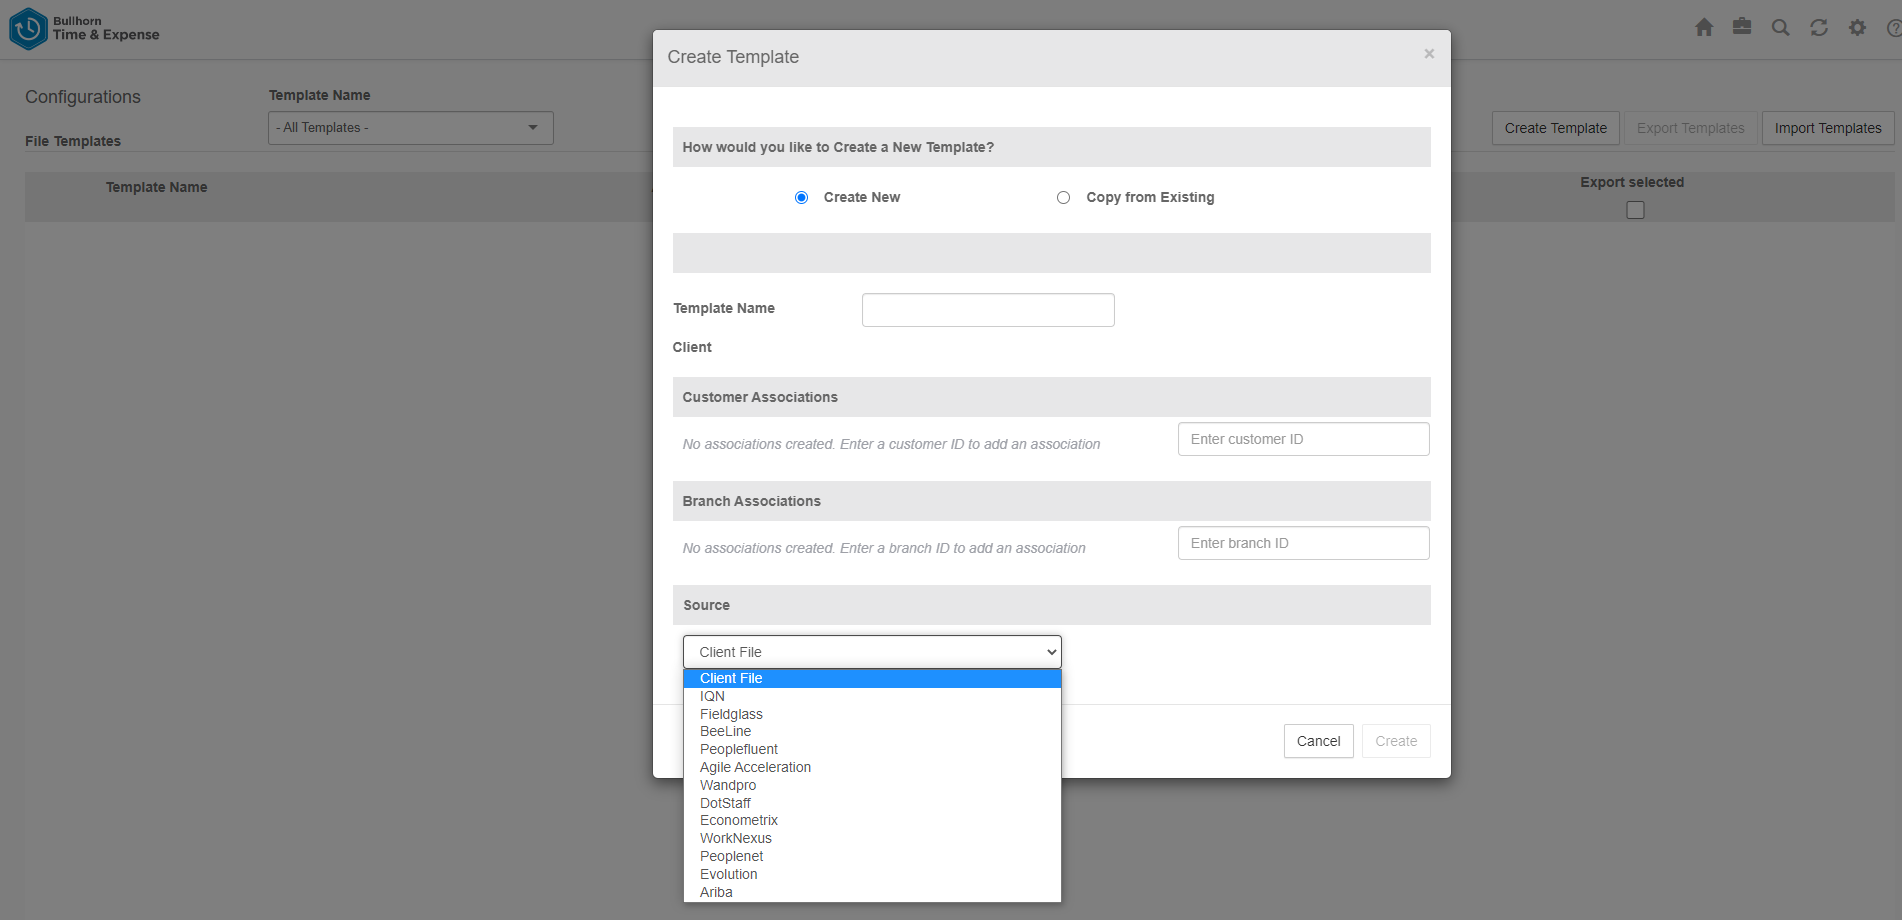Collapse the Source Client File dropdown
The width and height of the screenshot is (1902, 920).
pyautogui.click(x=872, y=652)
